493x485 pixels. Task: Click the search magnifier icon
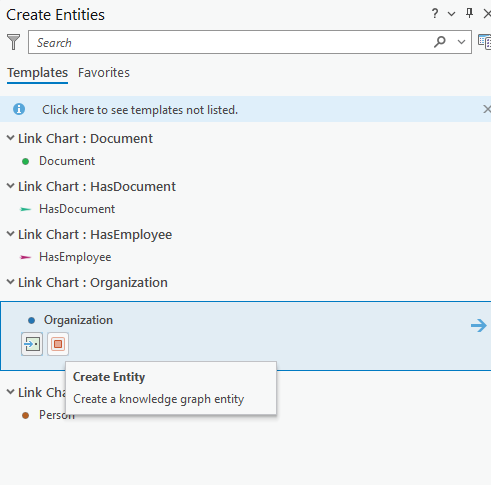[440, 42]
